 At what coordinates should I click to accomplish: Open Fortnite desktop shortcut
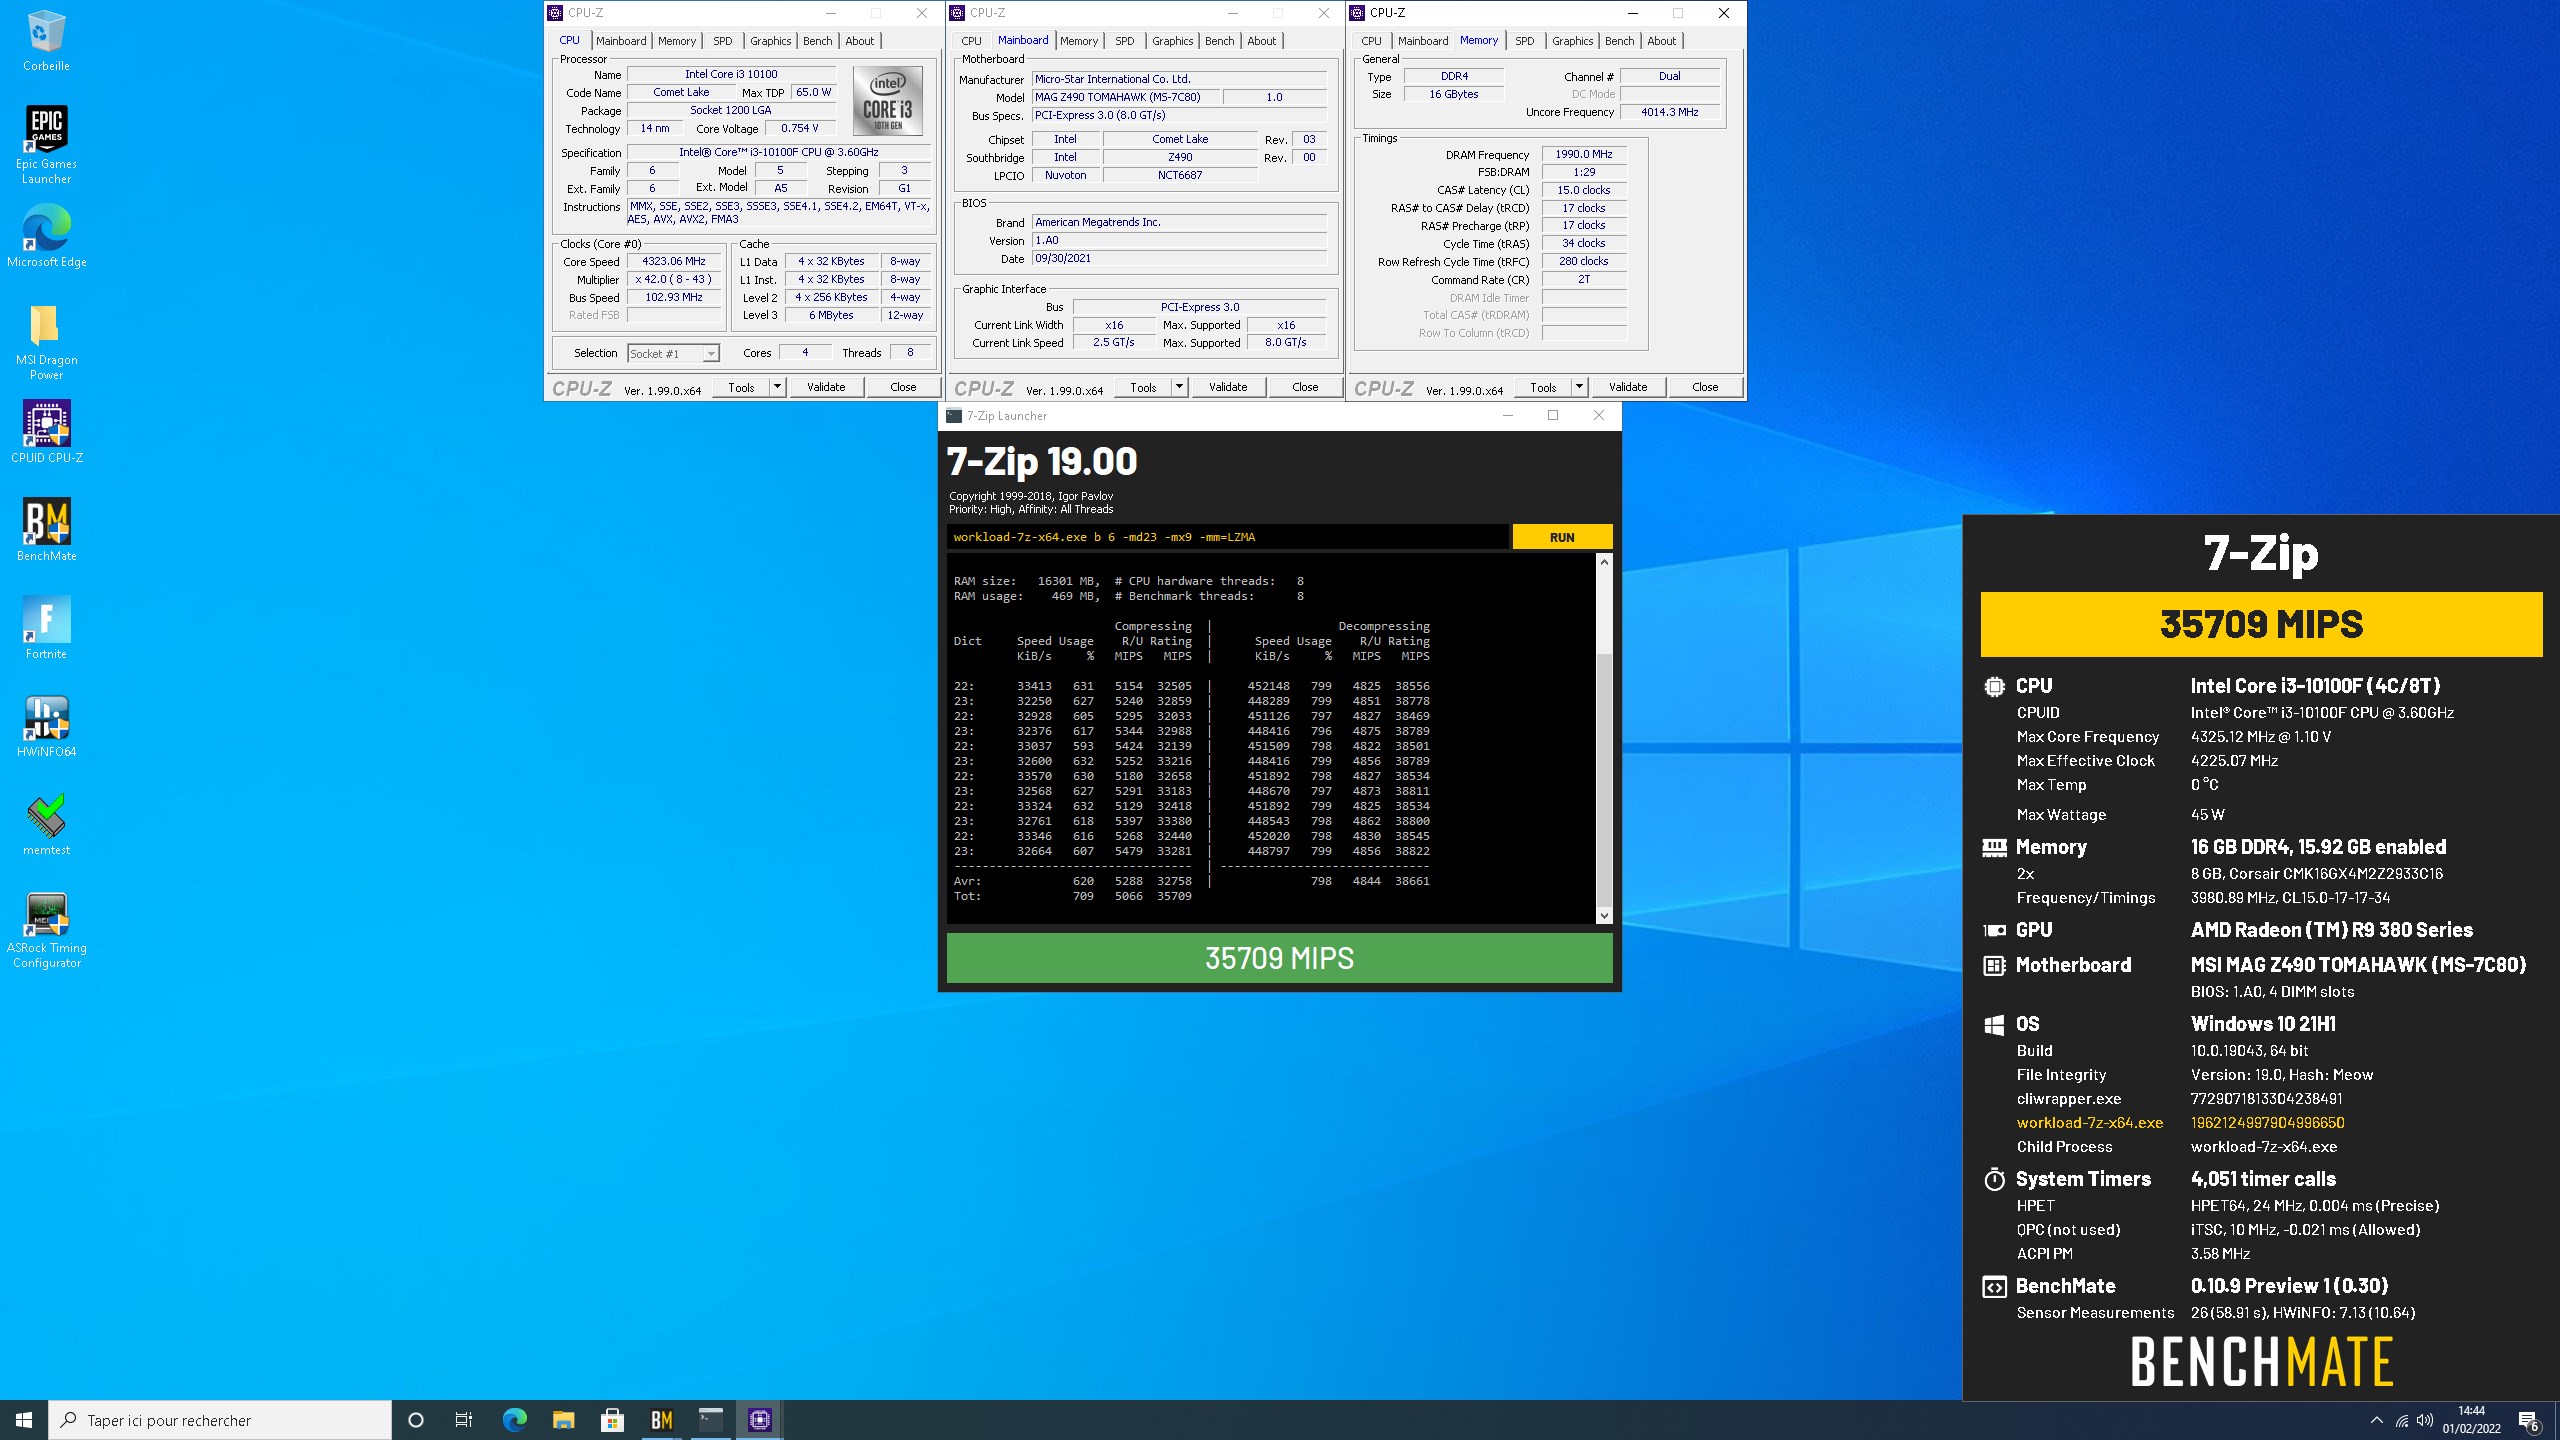(46, 628)
